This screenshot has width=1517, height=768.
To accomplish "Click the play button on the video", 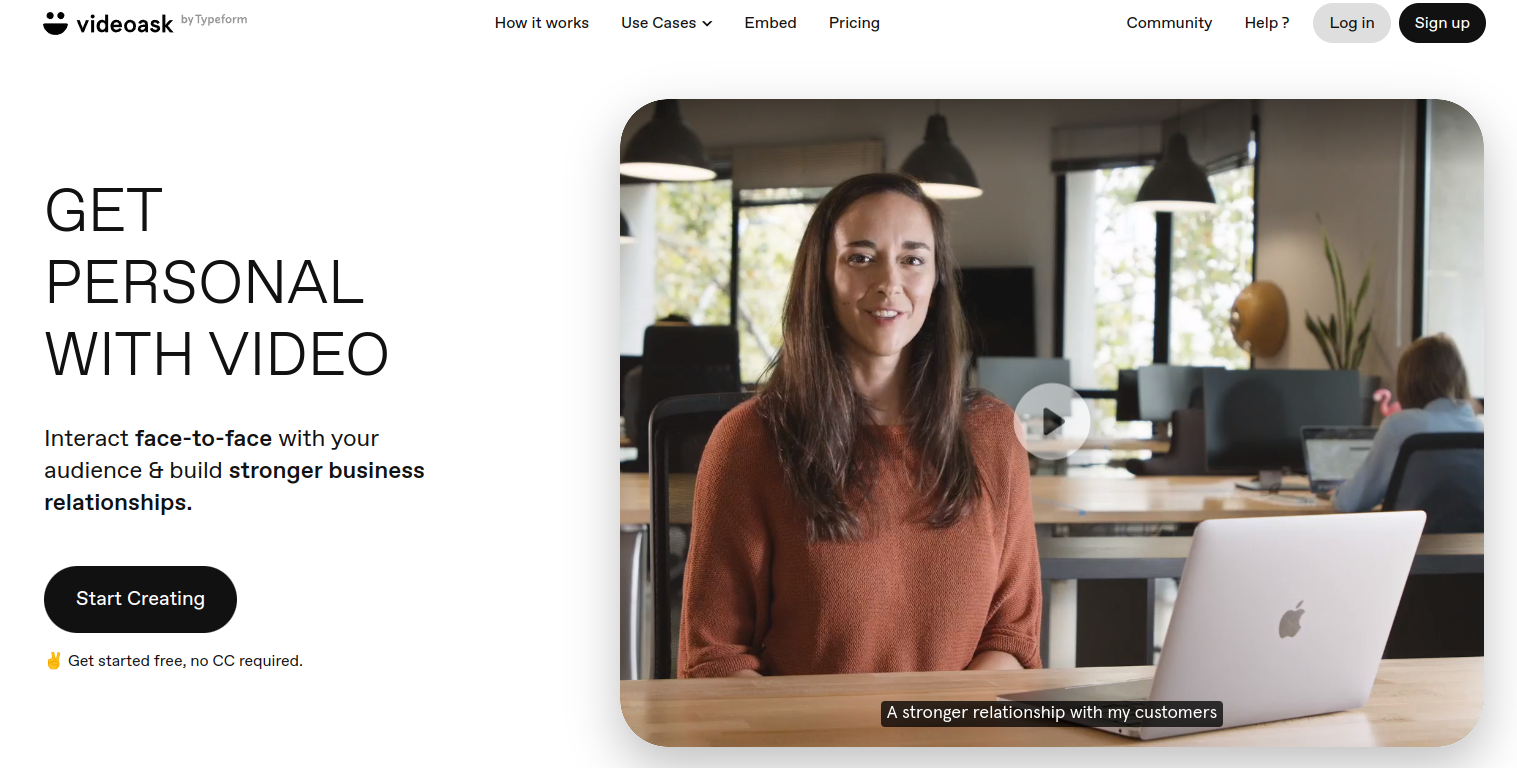I will click(1051, 421).
